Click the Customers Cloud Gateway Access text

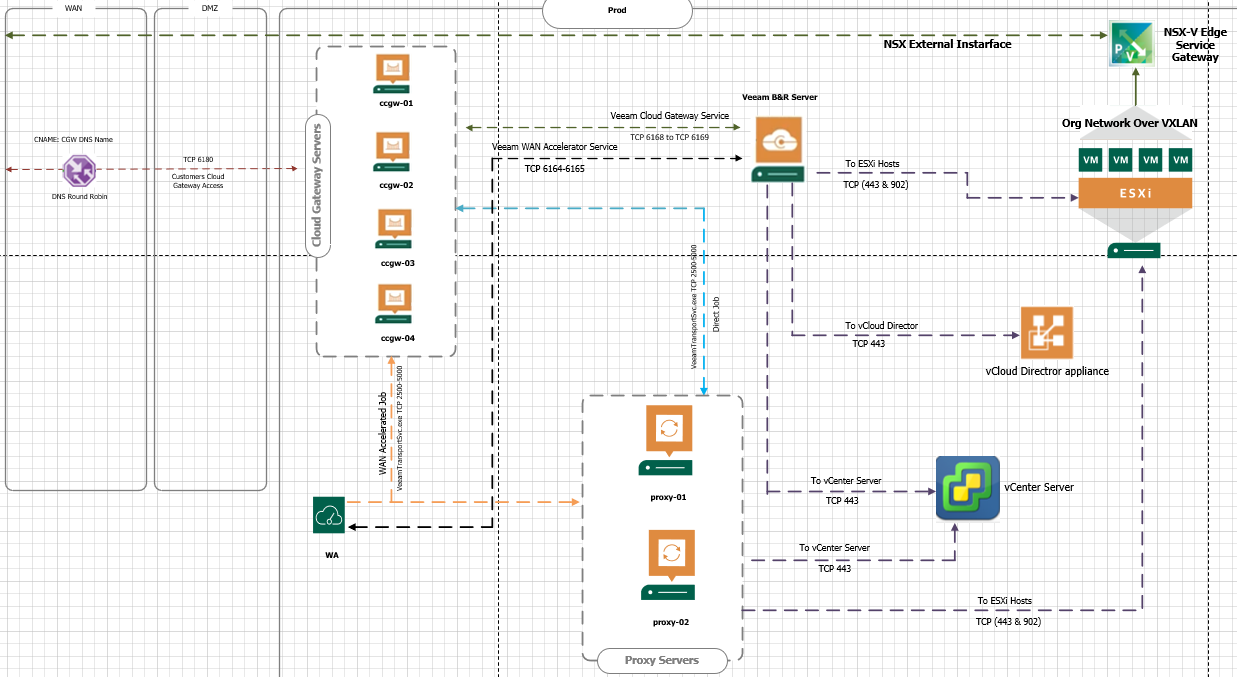pos(198,181)
